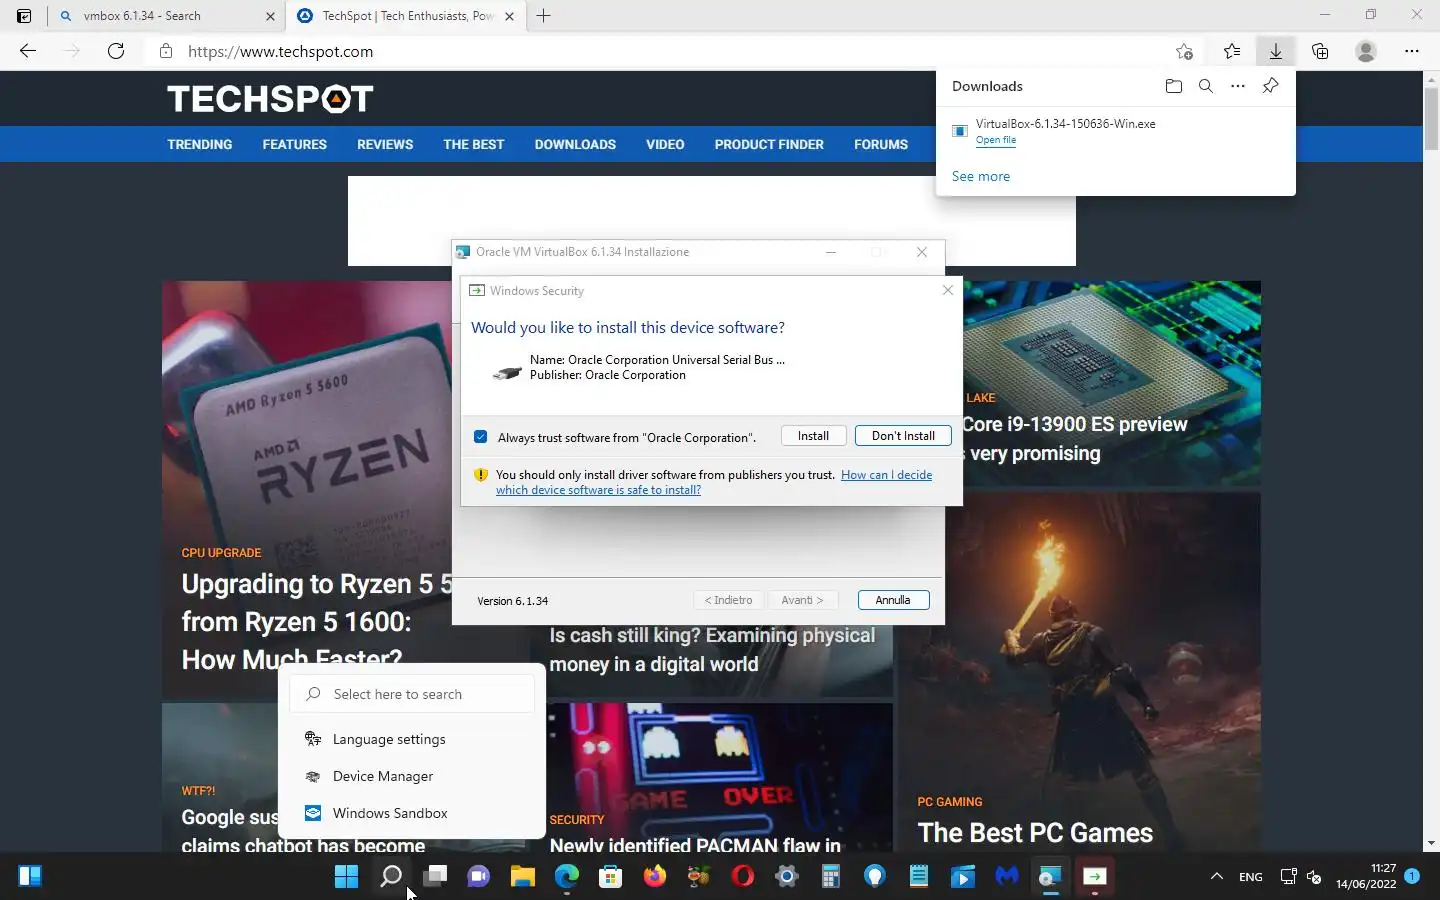Open DOWNLOADS in the TechSpot nav
The width and height of the screenshot is (1440, 900).
point(575,144)
